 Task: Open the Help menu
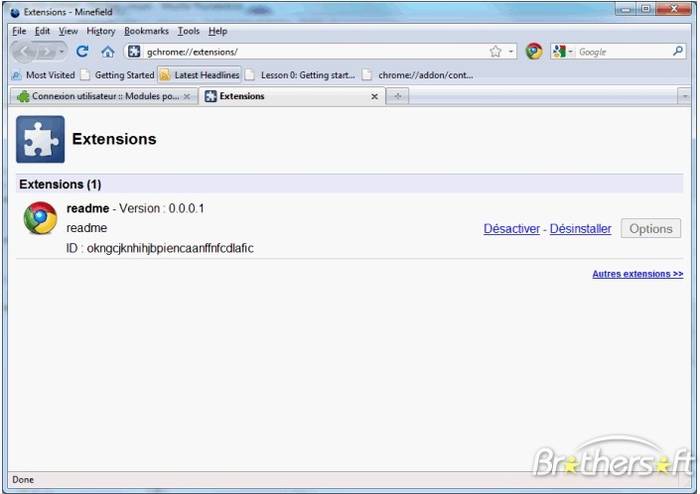(x=218, y=31)
